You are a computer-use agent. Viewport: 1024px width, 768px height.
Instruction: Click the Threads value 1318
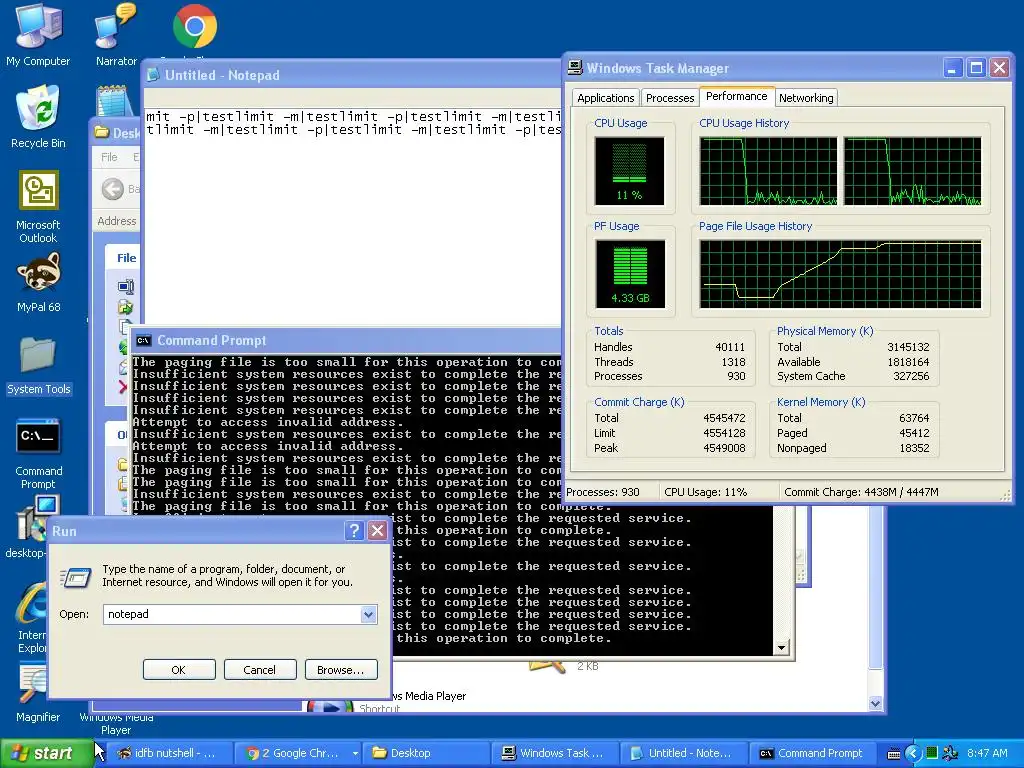point(733,362)
